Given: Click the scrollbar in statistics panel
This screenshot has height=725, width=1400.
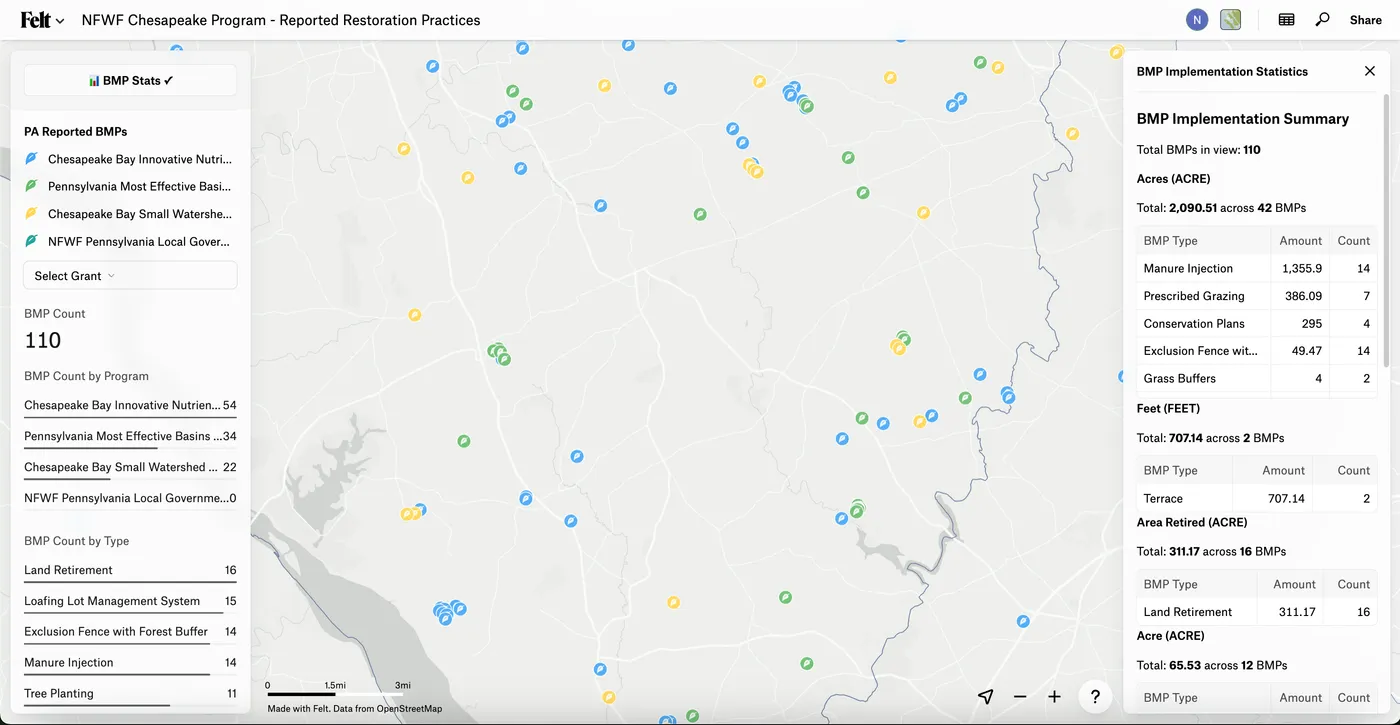Looking at the screenshot, I should (x=1386, y=230).
